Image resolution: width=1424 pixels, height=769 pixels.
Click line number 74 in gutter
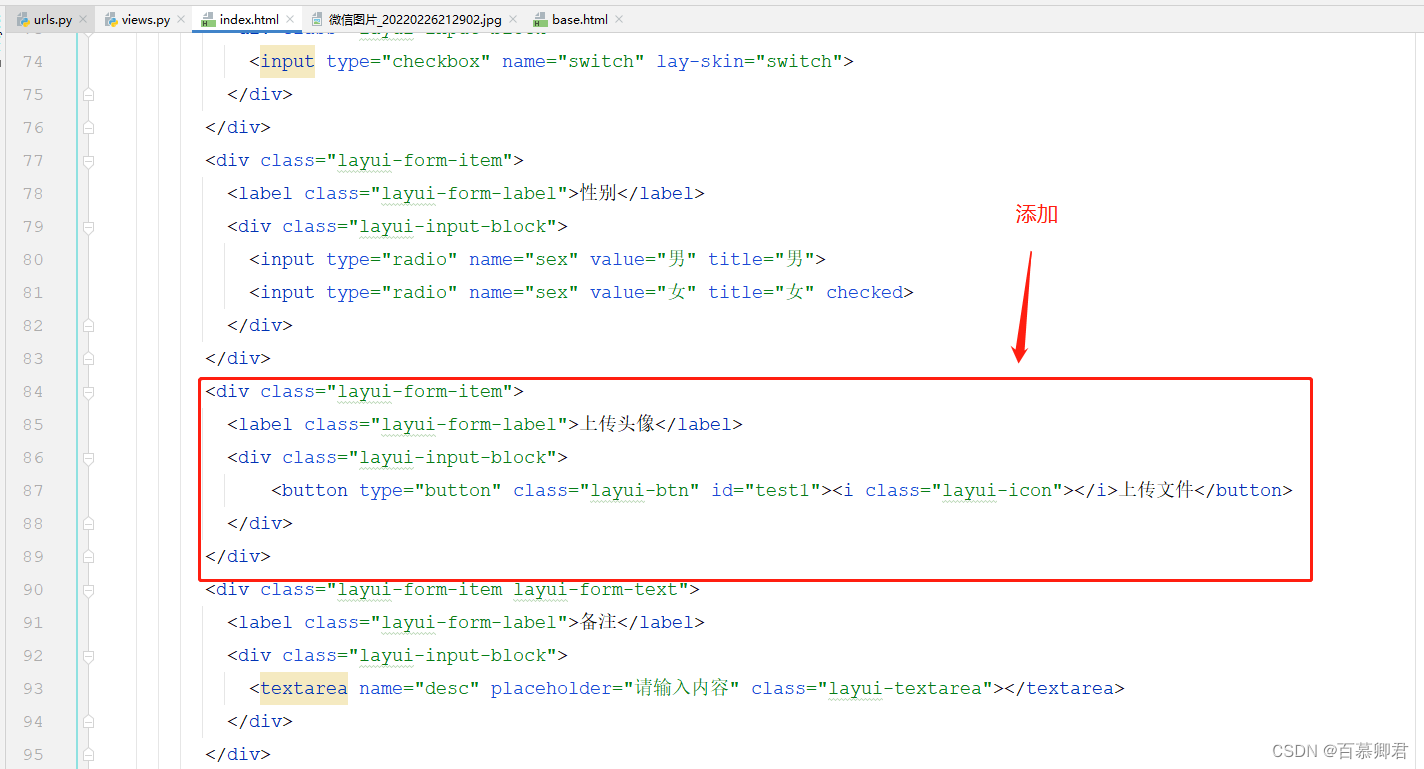pyautogui.click(x=33, y=62)
